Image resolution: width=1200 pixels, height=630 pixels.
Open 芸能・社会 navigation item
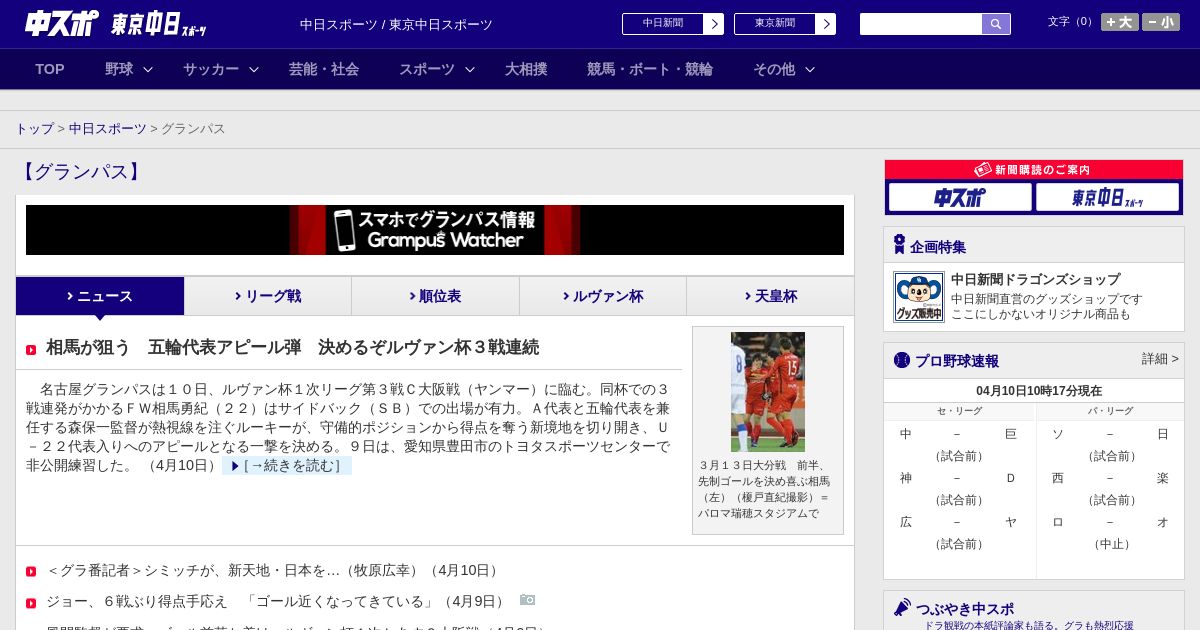(324, 69)
